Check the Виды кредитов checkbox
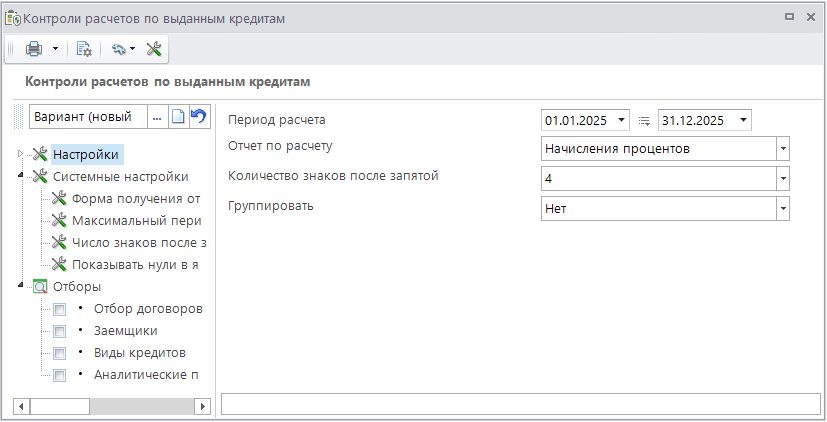Screen dimensions: 827x422 tap(60, 353)
